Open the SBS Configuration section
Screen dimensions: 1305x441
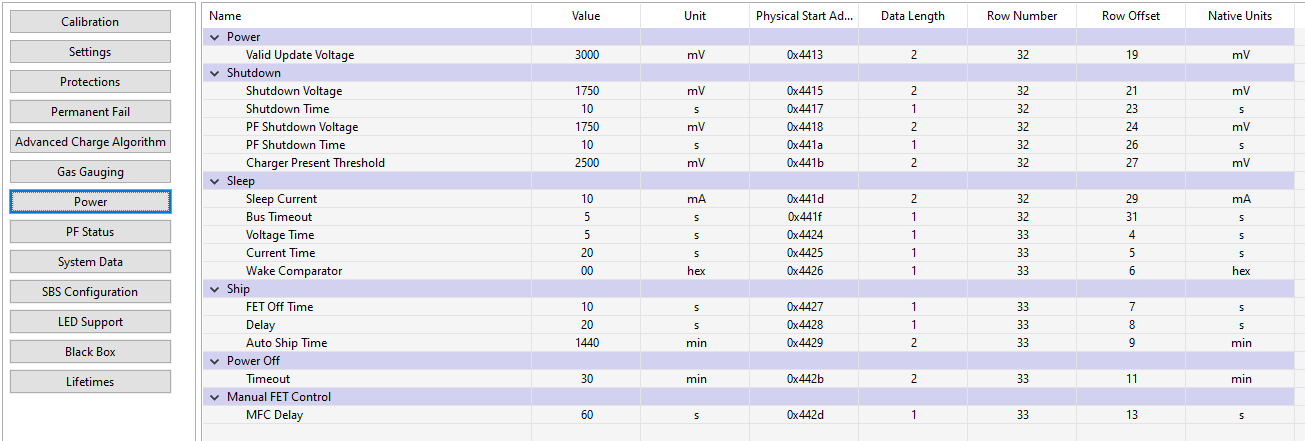click(90, 292)
